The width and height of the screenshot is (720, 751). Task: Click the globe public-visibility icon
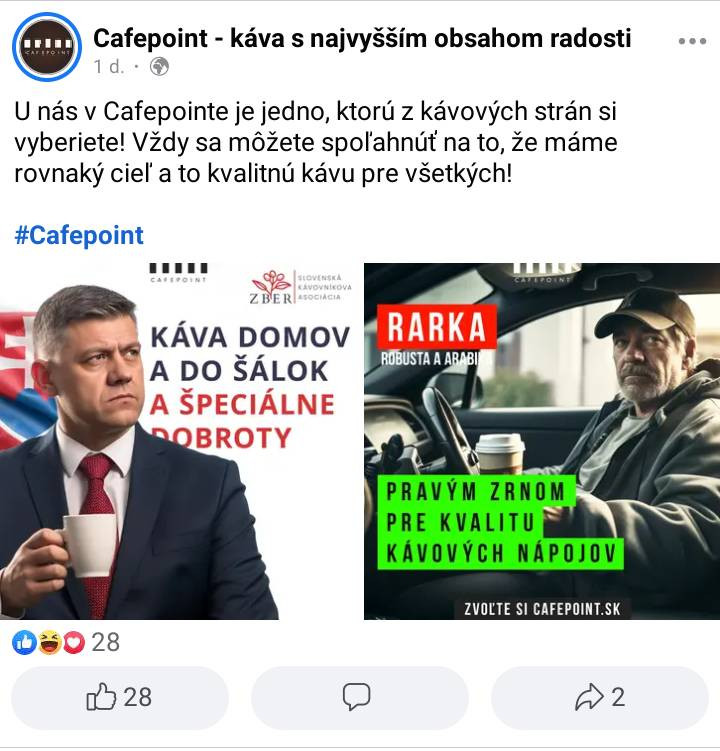point(159,67)
